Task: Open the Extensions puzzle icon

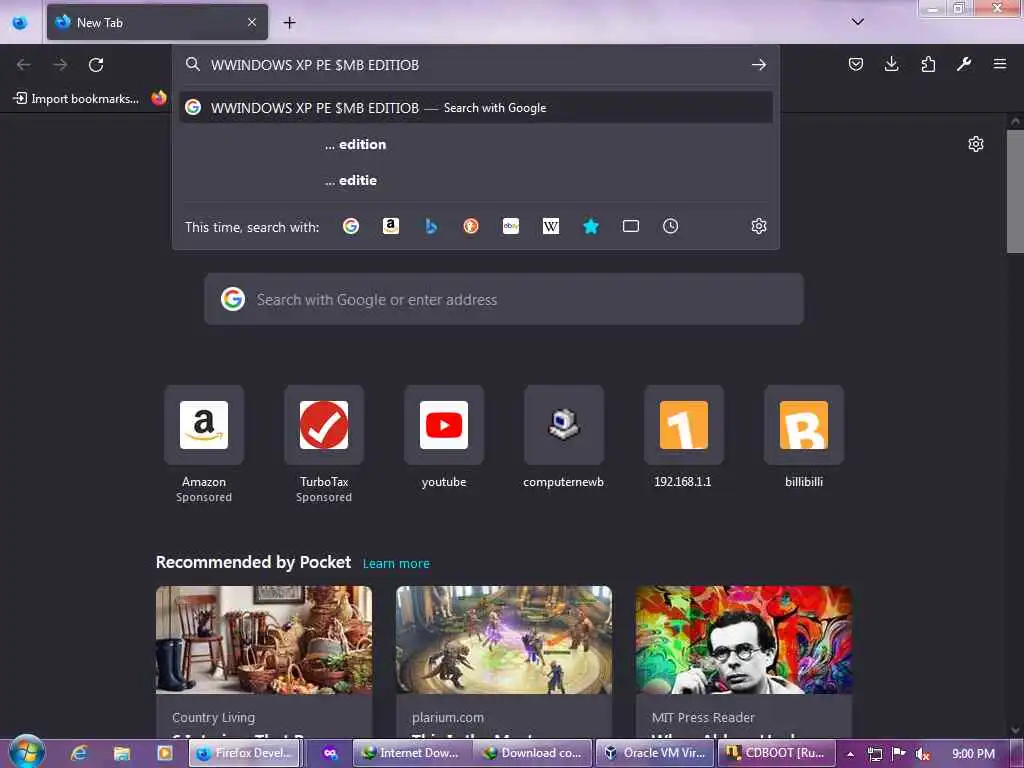Action: click(x=928, y=64)
